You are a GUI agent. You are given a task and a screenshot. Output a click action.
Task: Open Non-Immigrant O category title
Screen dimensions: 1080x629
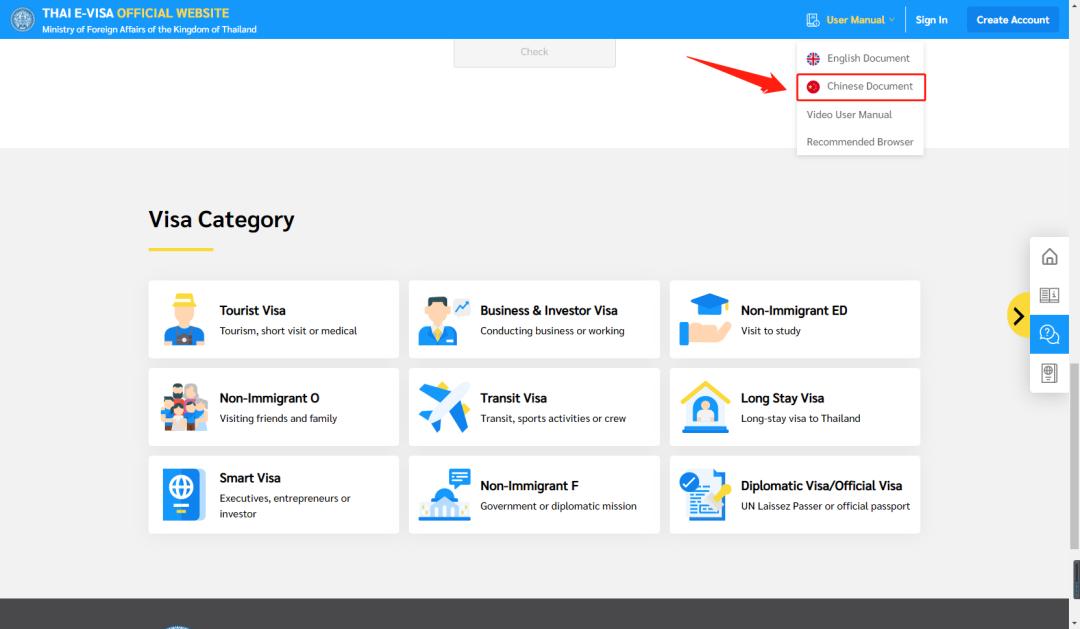[x=269, y=398]
